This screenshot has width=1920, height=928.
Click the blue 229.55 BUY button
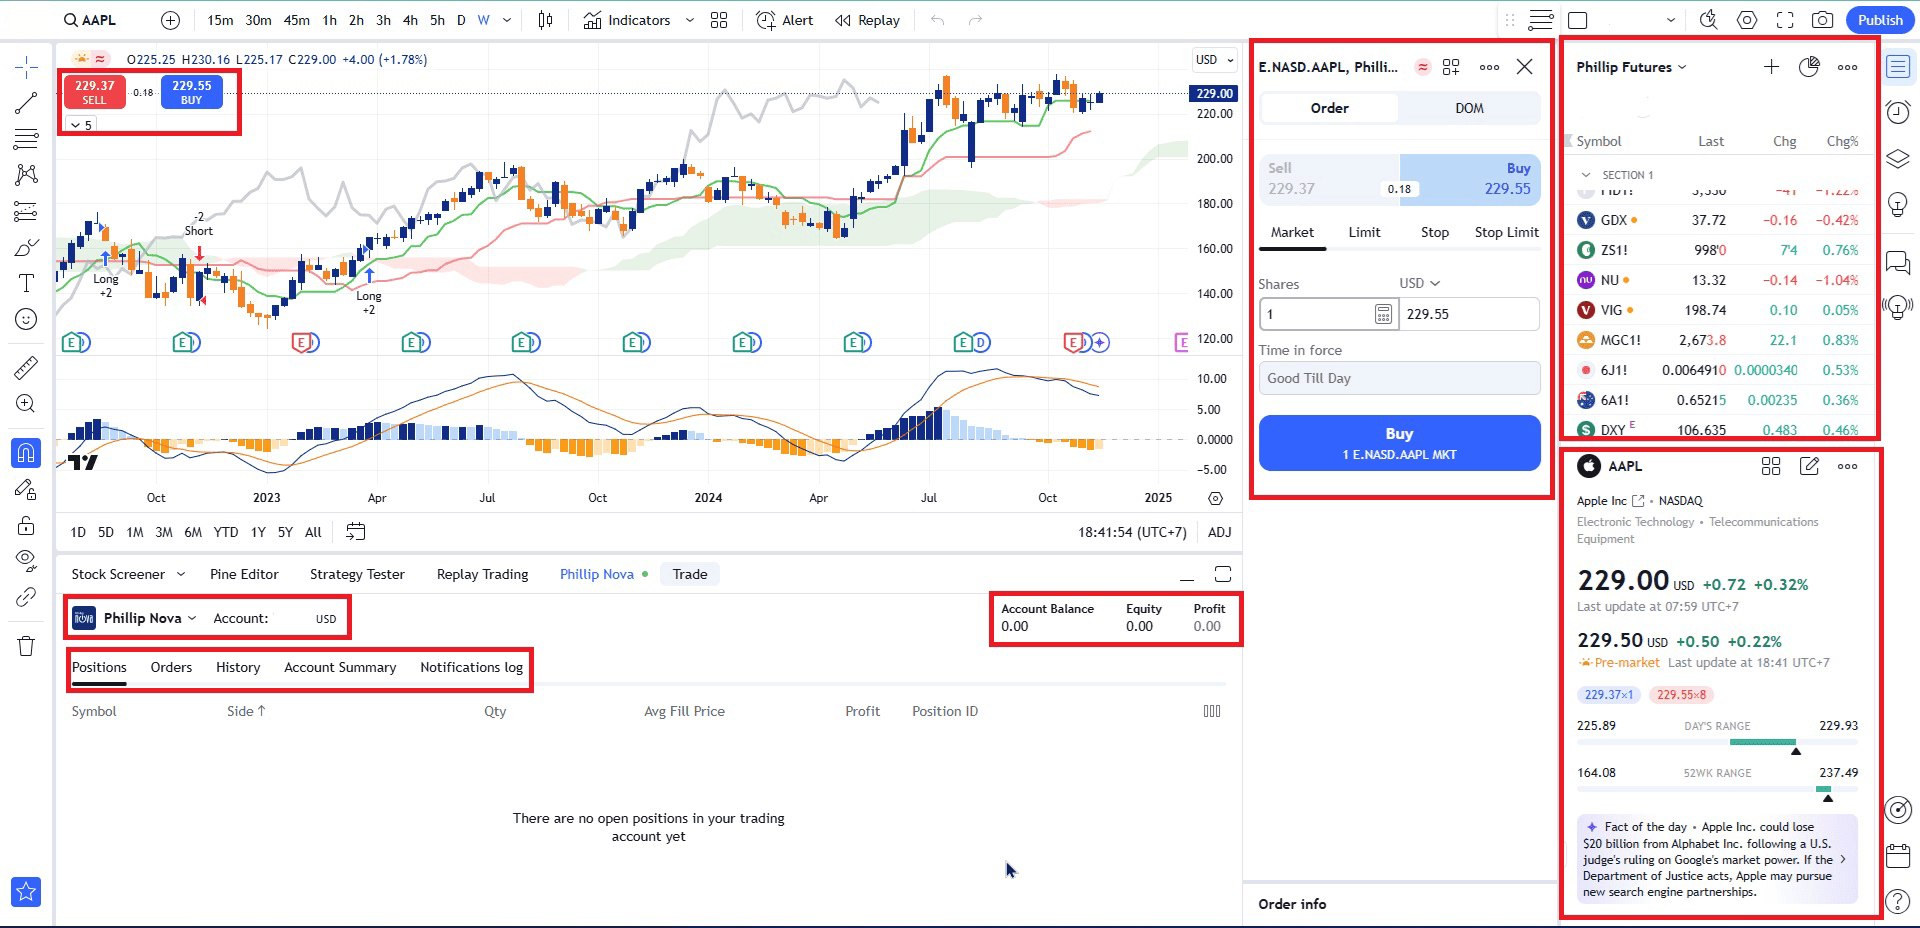(x=191, y=92)
